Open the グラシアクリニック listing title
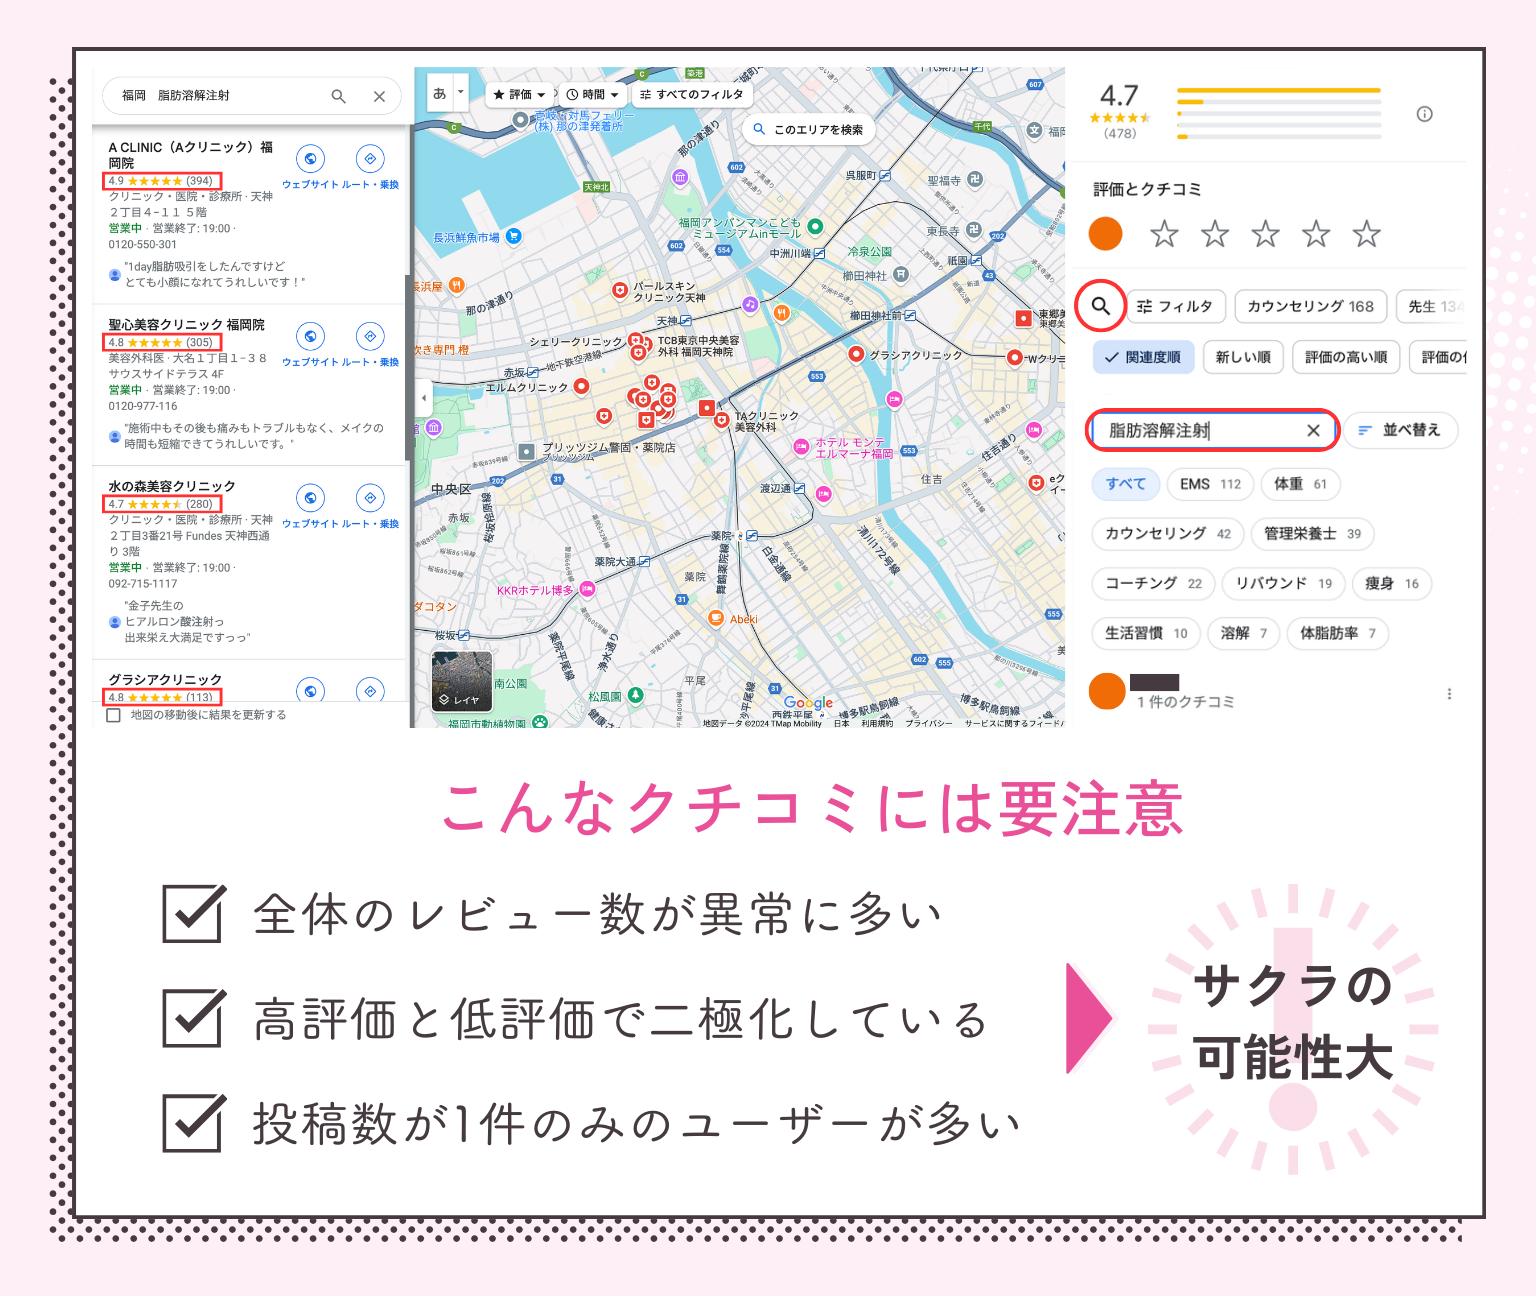Viewport: 1536px width, 1296px height. (x=165, y=680)
